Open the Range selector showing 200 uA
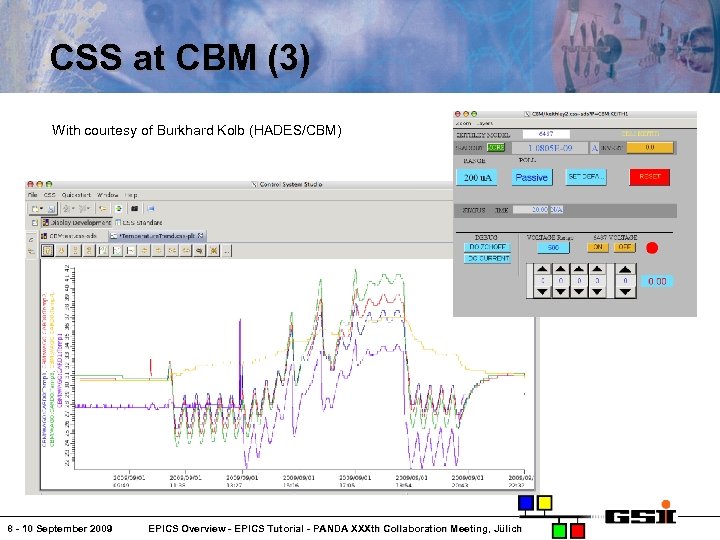Screen dimensions: 720x540 click(x=477, y=177)
